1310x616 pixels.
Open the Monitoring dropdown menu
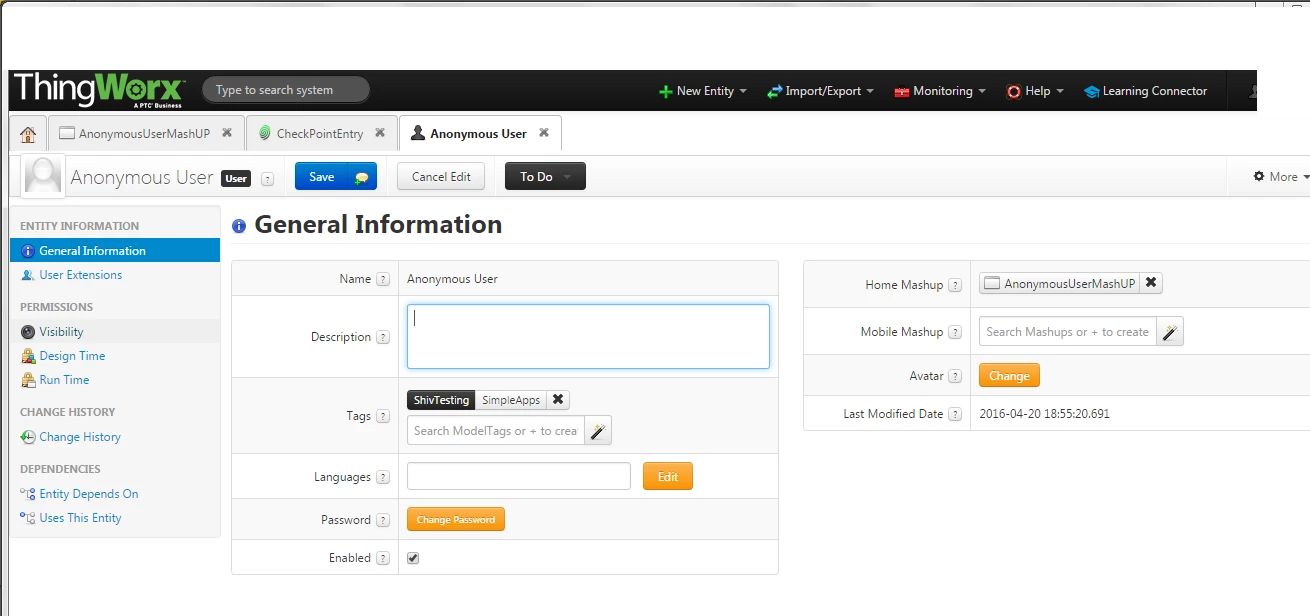[x=940, y=91]
